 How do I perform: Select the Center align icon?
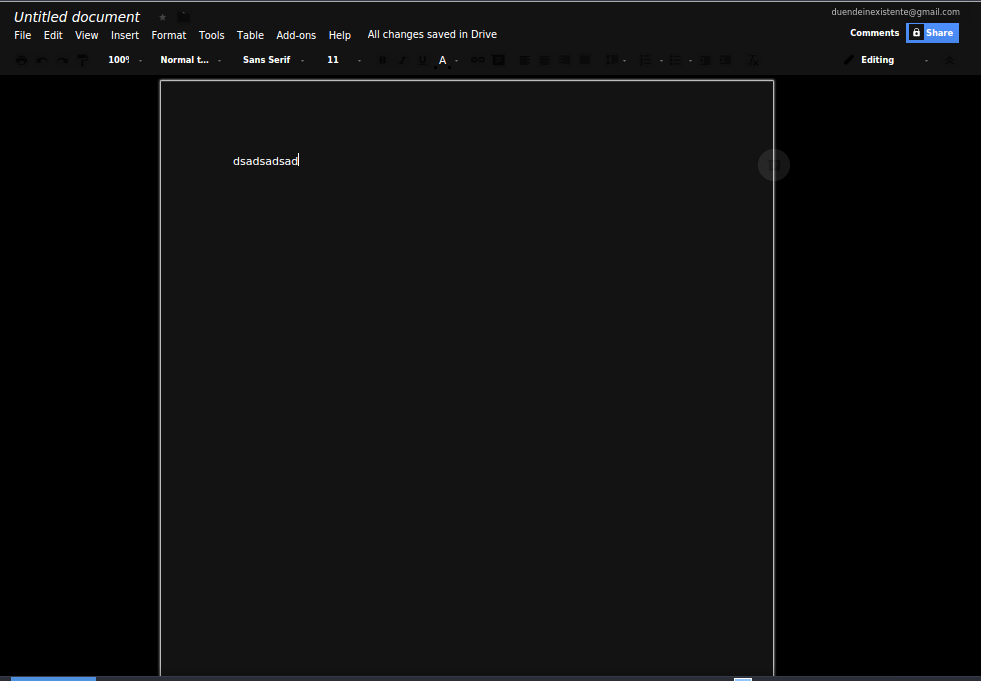tap(544, 59)
